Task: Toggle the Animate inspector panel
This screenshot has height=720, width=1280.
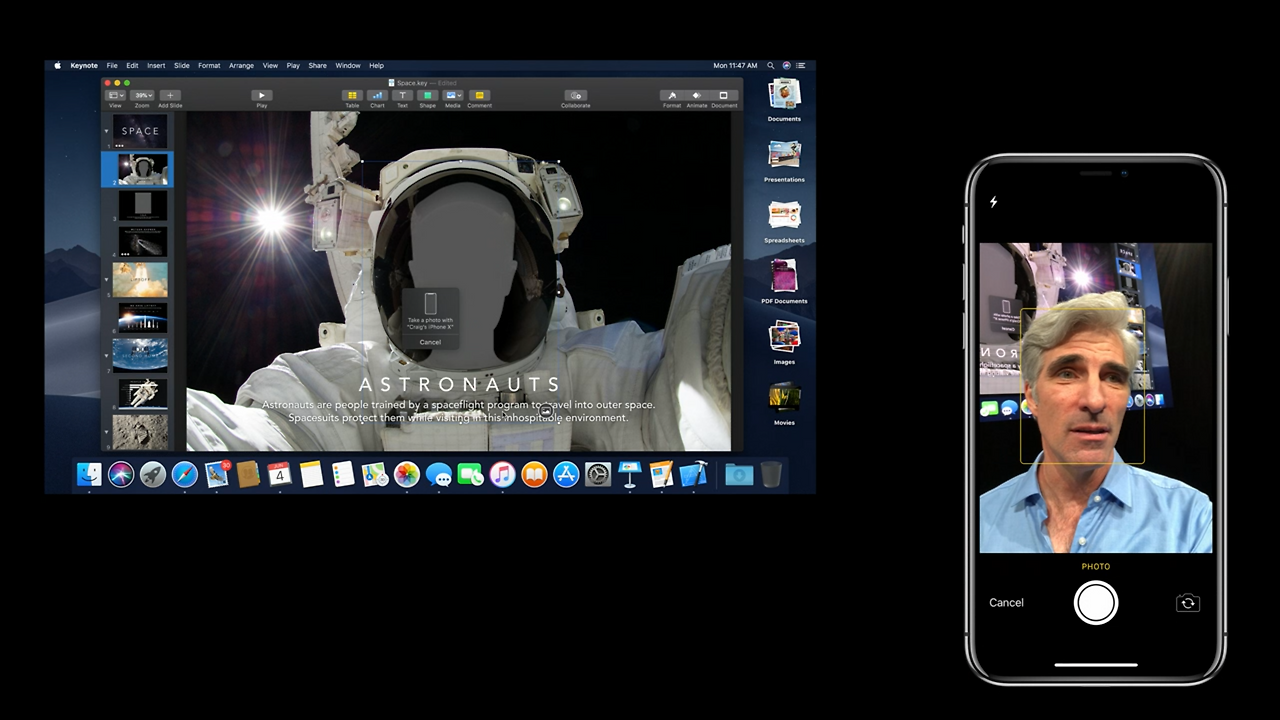Action: [697, 95]
